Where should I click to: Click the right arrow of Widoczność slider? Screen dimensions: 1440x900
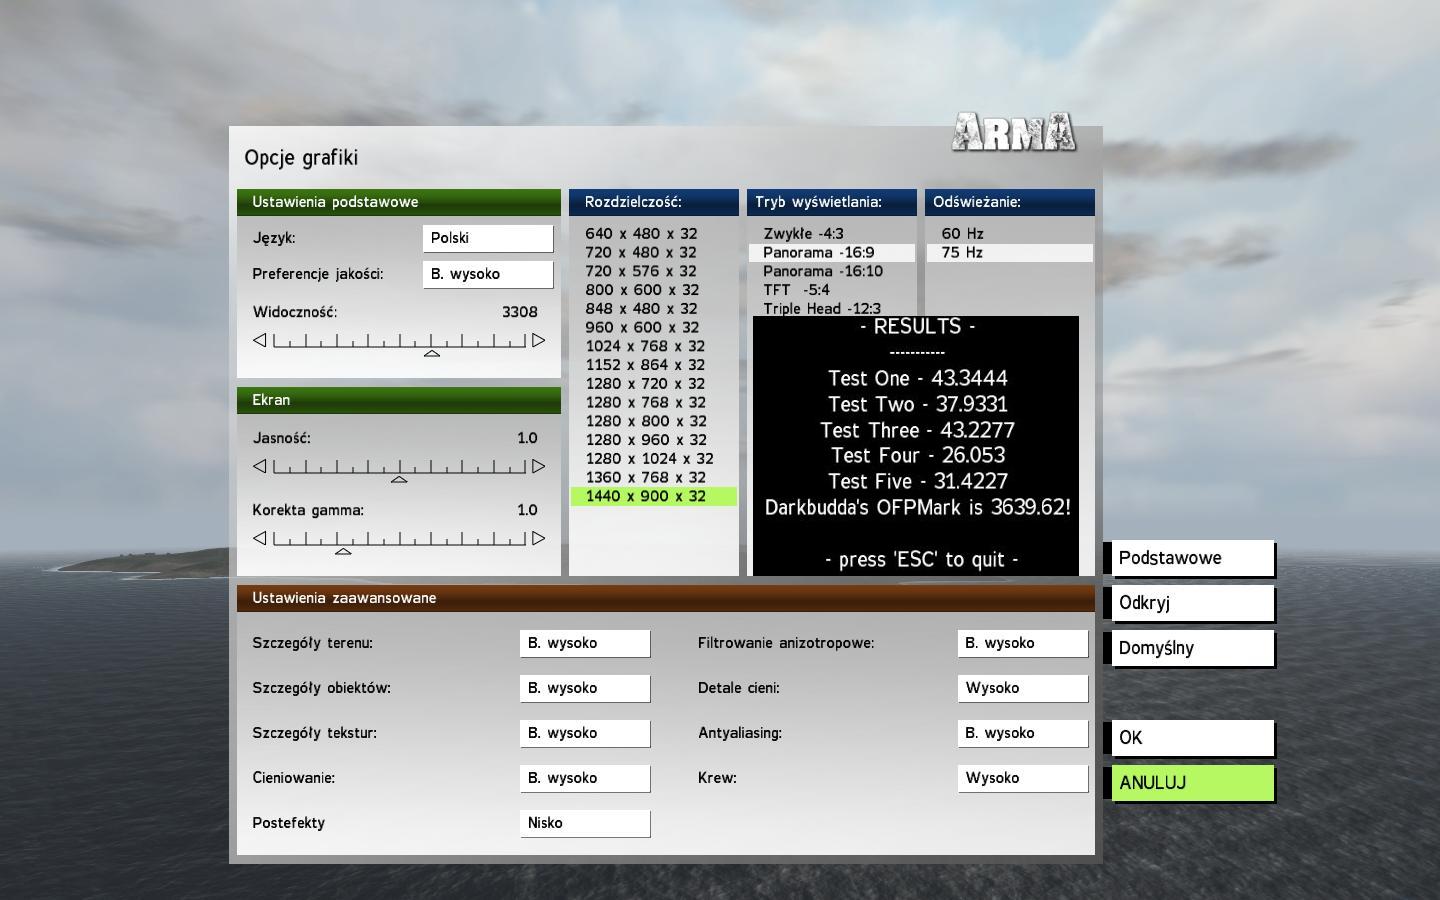point(538,340)
